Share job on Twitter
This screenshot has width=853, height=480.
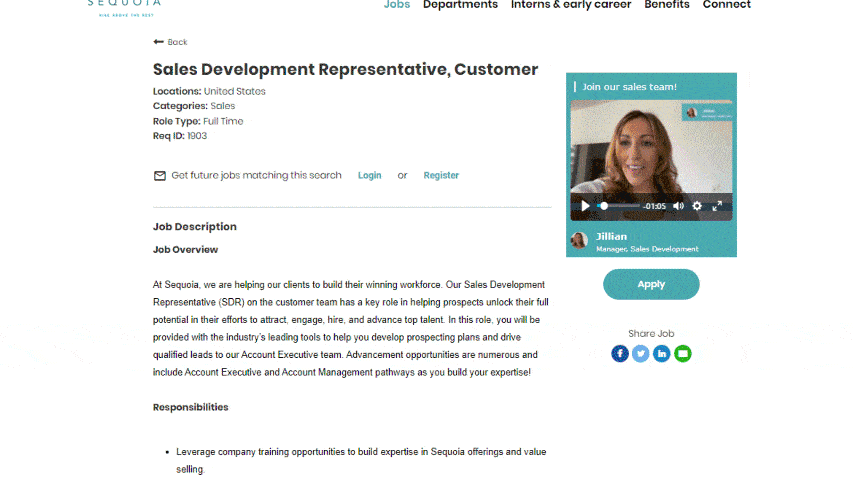click(x=641, y=354)
